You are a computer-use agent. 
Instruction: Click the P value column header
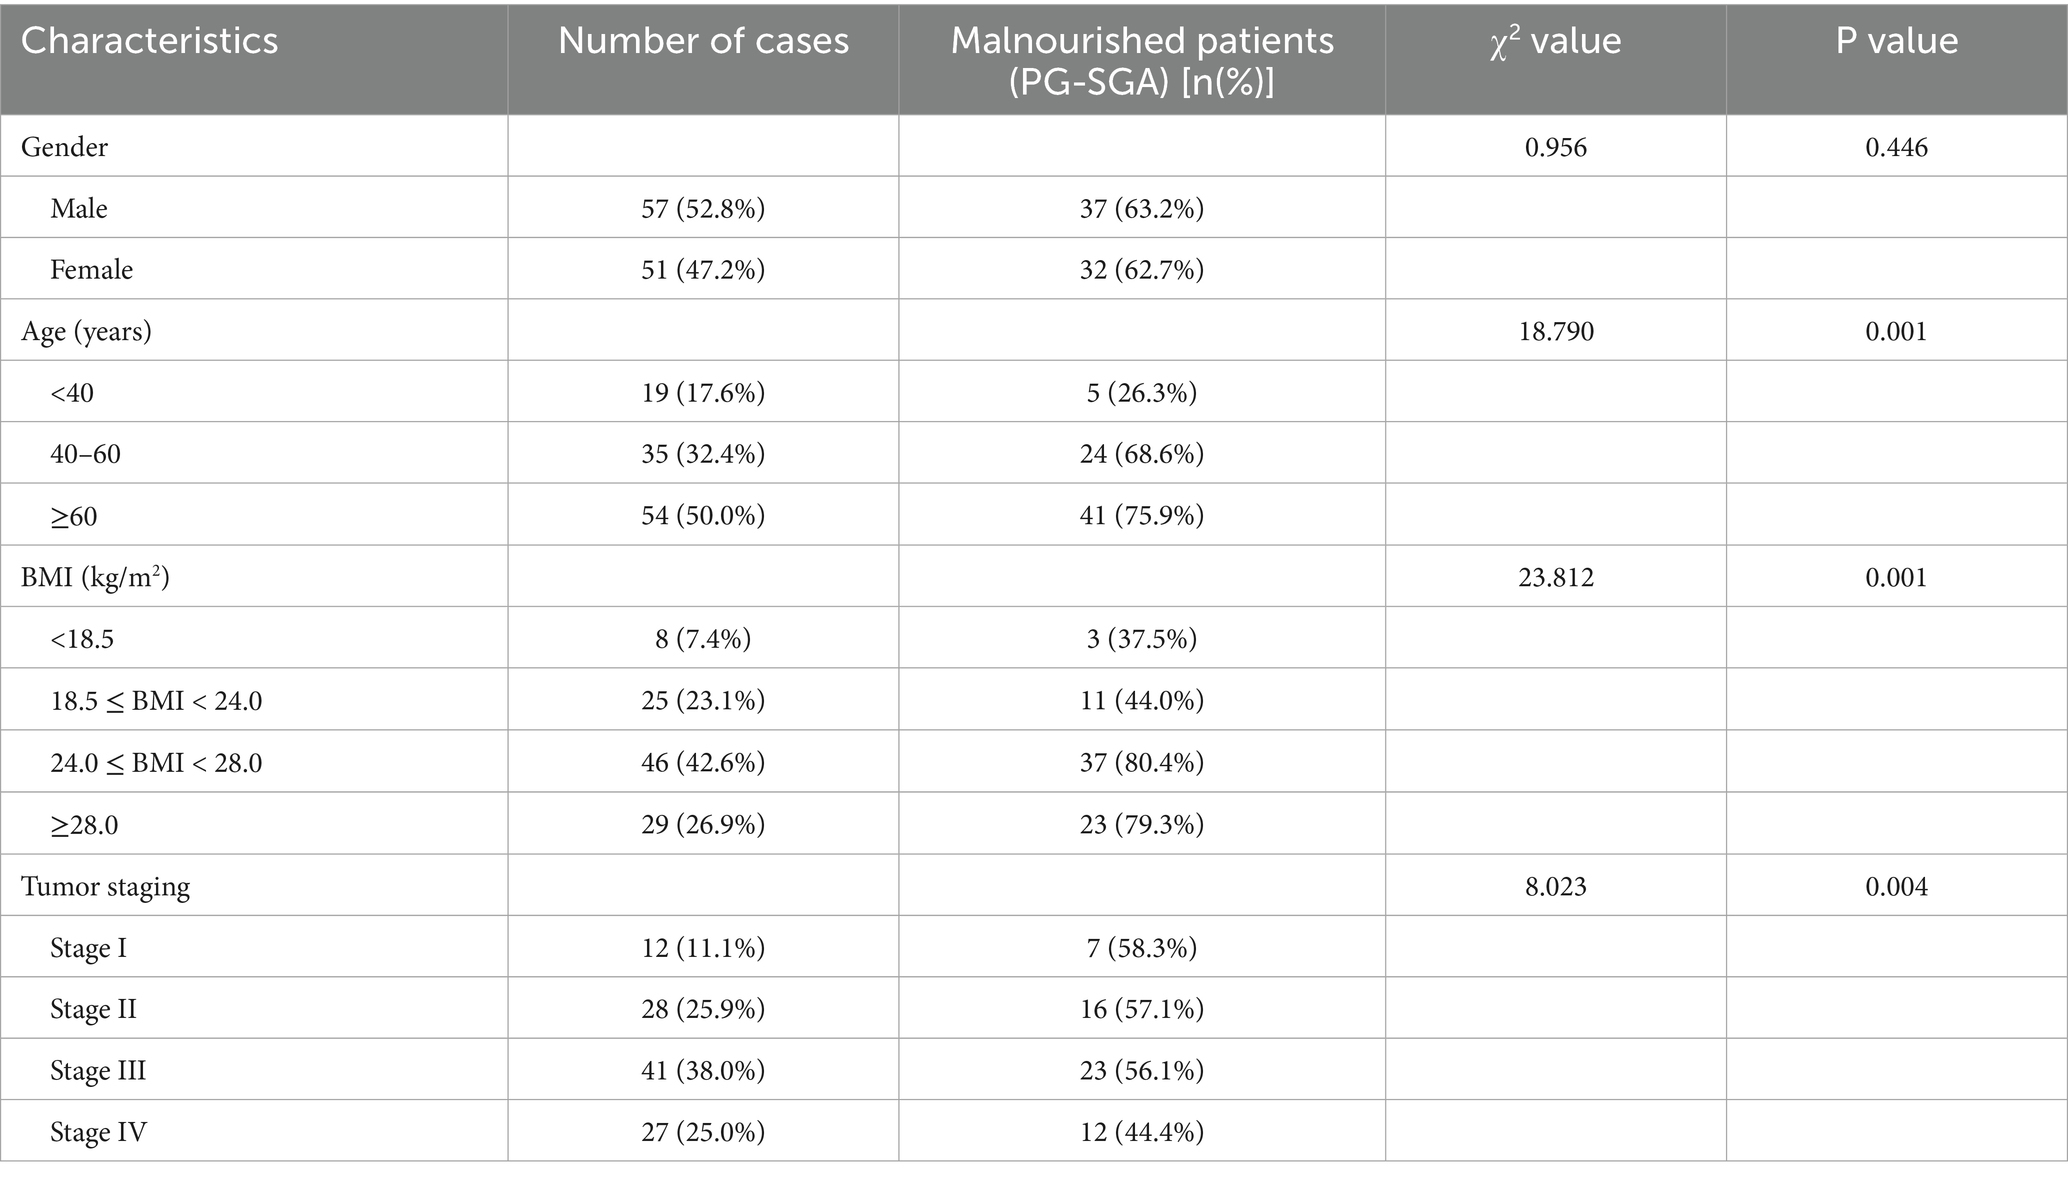tap(1896, 41)
